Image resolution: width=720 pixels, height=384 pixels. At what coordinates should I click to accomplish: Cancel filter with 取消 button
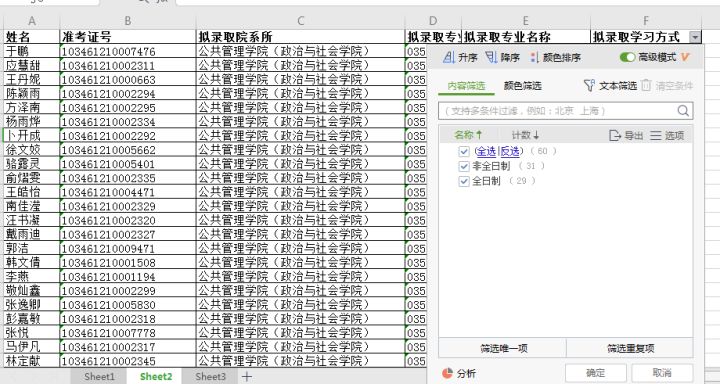point(662,373)
